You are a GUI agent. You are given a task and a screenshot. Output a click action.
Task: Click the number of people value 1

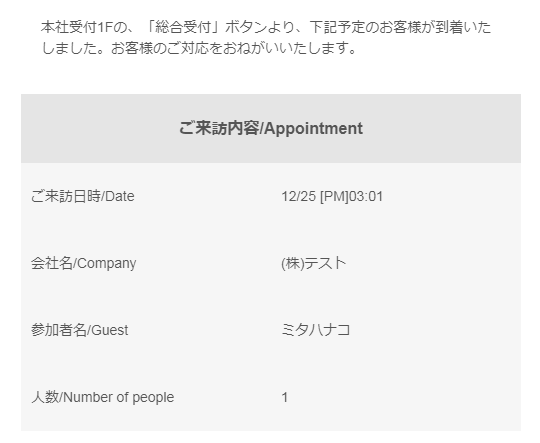tap(284, 397)
